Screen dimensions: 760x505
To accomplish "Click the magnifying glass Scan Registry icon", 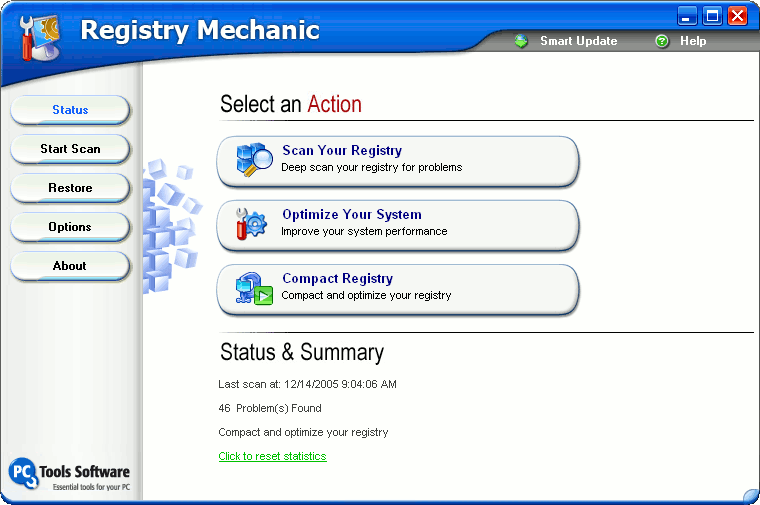I will [x=254, y=160].
